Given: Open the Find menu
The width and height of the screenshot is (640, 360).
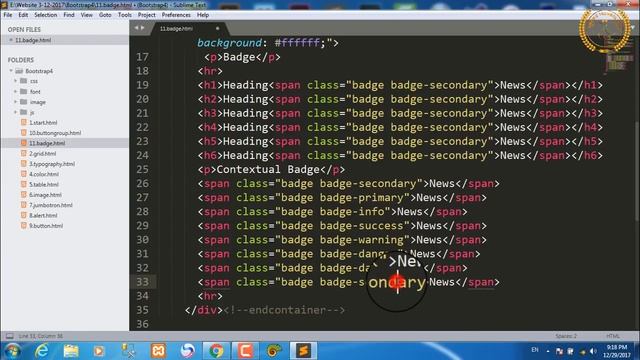Looking at the screenshot, I should tap(69, 15).
